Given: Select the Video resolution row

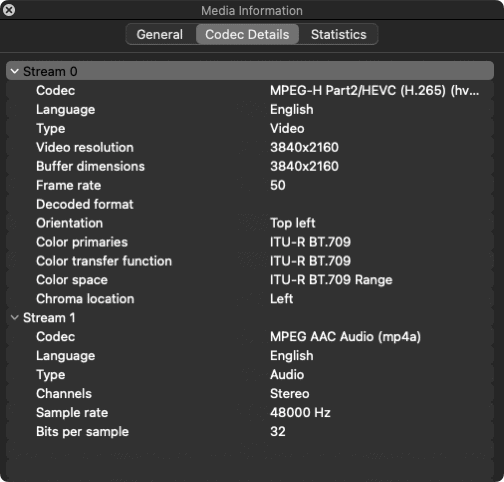Looking at the screenshot, I should [x=250, y=147].
